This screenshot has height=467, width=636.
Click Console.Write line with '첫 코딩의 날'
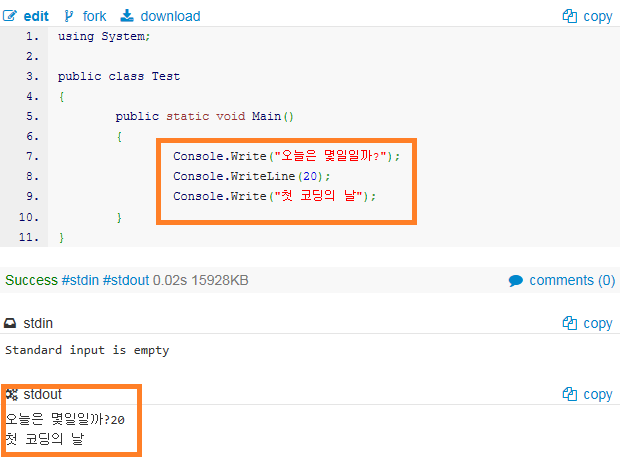[275, 196]
